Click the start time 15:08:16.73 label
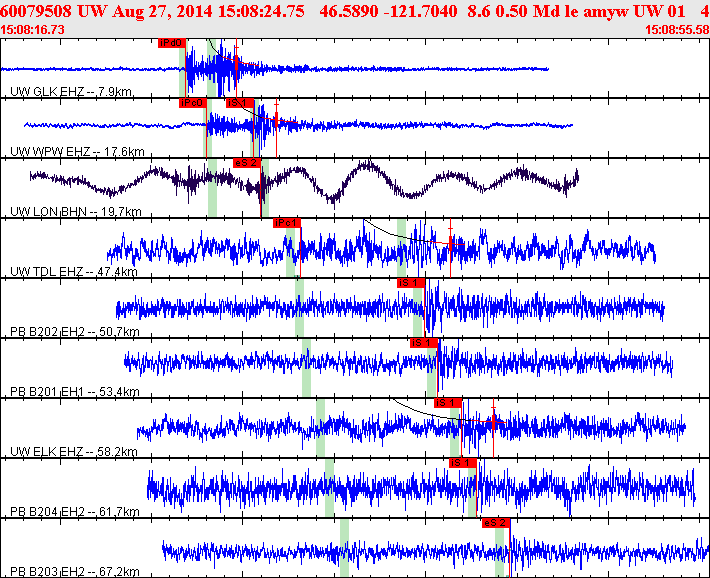The height and width of the screenshot is (578, 710). tap(34, 30)
